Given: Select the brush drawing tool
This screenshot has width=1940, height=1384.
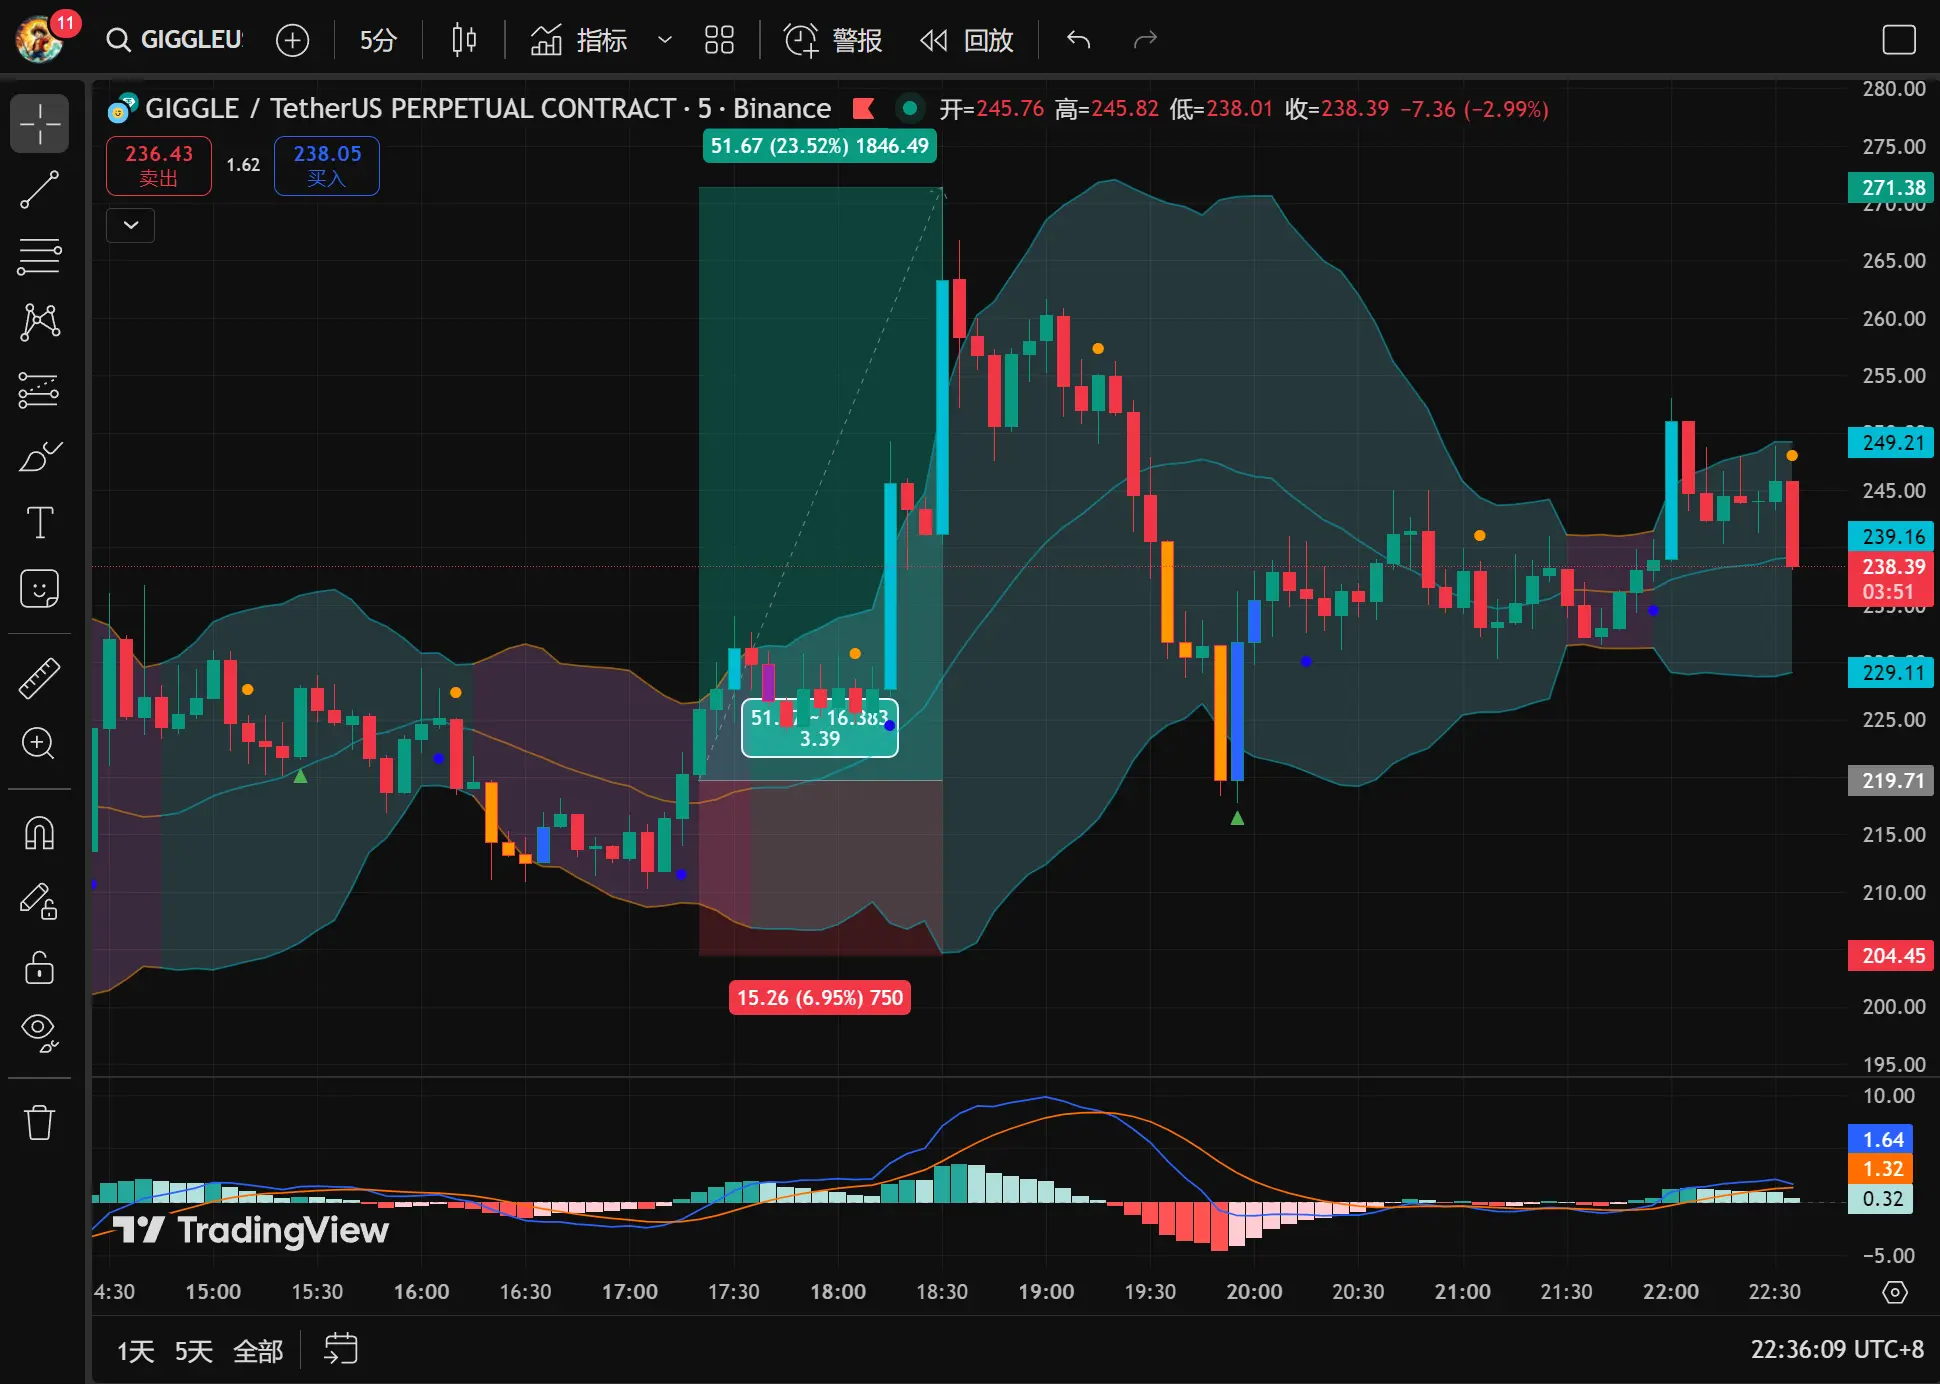Looking at the screenshot, I should (x=40, y=456).
